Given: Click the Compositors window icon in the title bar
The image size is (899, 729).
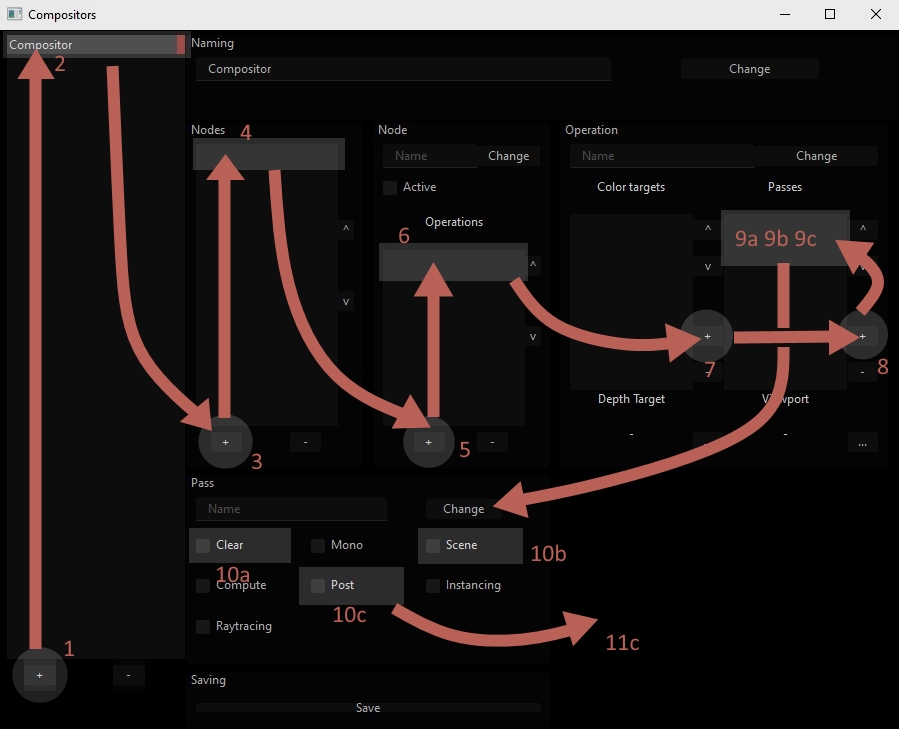Looking at the screenshot, I should click(14, 14).
